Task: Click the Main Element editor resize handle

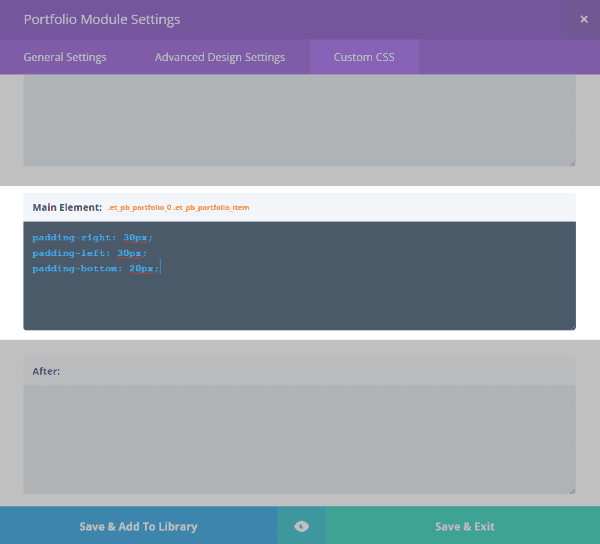Action: pyautogui.click(x=572, y=326)
